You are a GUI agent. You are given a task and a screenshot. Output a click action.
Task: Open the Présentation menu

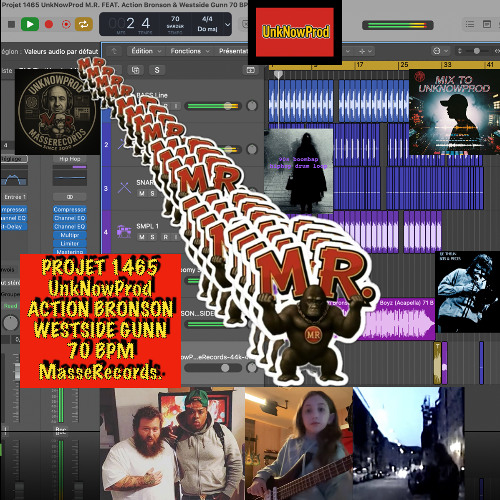point(233,51)
